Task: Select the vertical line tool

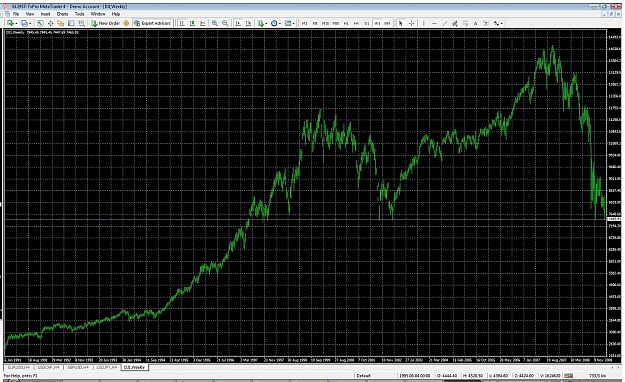Action: coord(424,23)
